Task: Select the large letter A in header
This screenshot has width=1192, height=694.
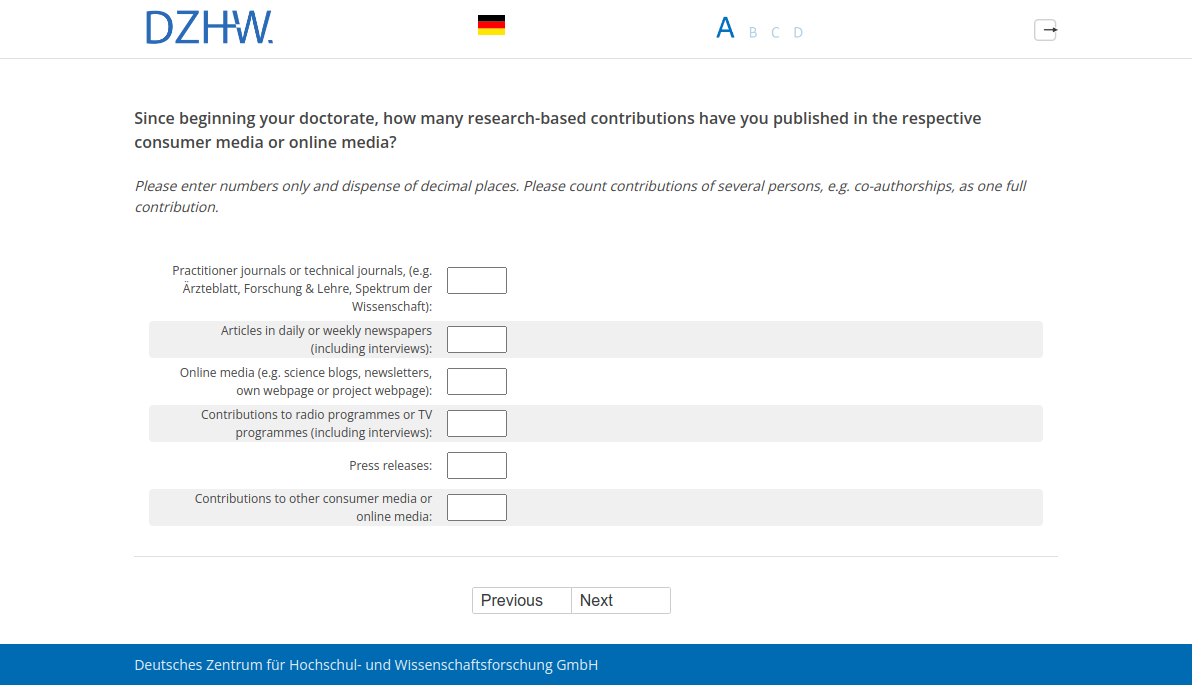Action: (725, 29)
